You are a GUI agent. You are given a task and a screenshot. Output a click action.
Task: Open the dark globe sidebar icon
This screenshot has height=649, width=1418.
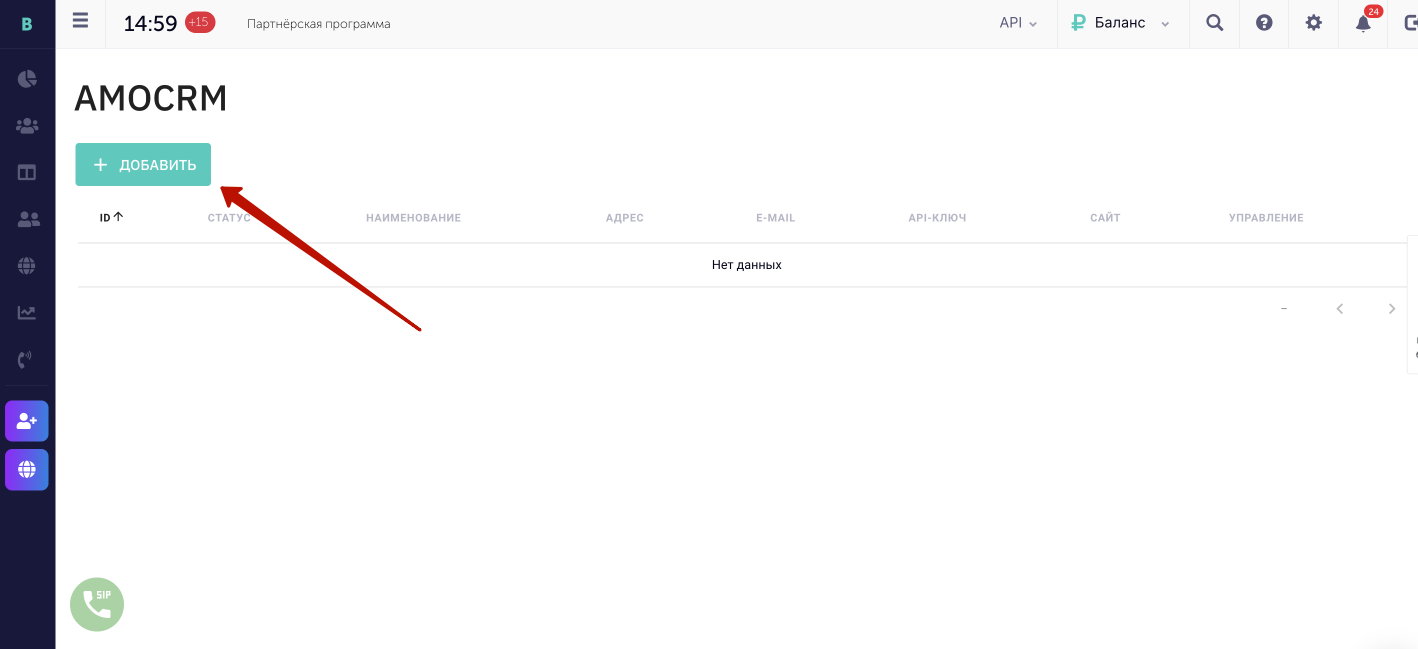coord(27,266)
